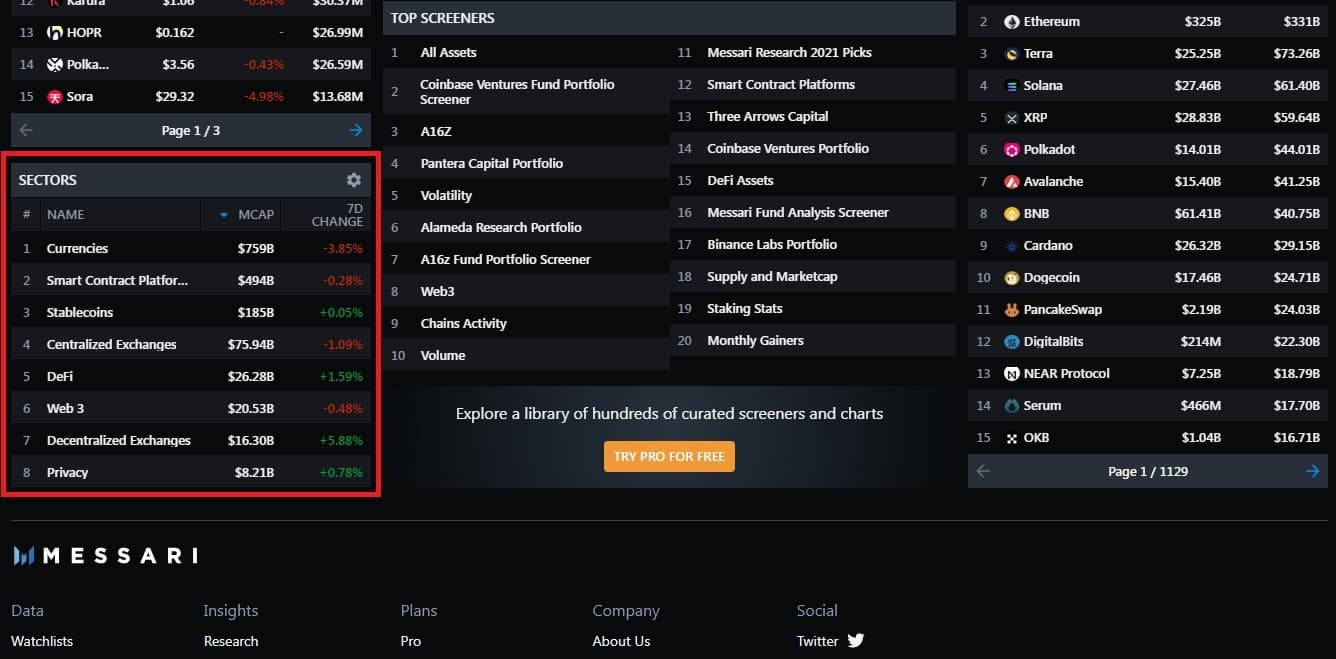Open the A16Z screener in row 3
This screenshot has height=659, width=1336.
pyautogui.click(x=436, y=132)
